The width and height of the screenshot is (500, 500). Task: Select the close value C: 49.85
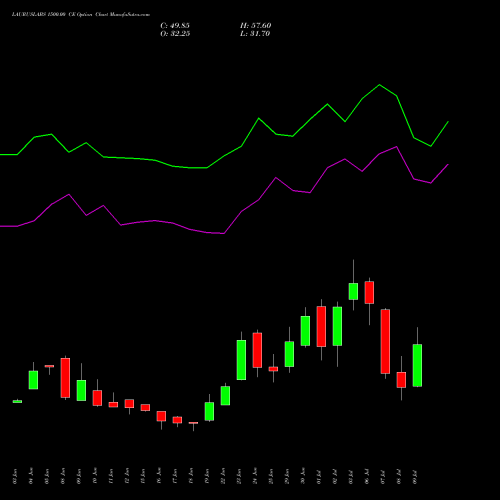(x=175, y=26)
